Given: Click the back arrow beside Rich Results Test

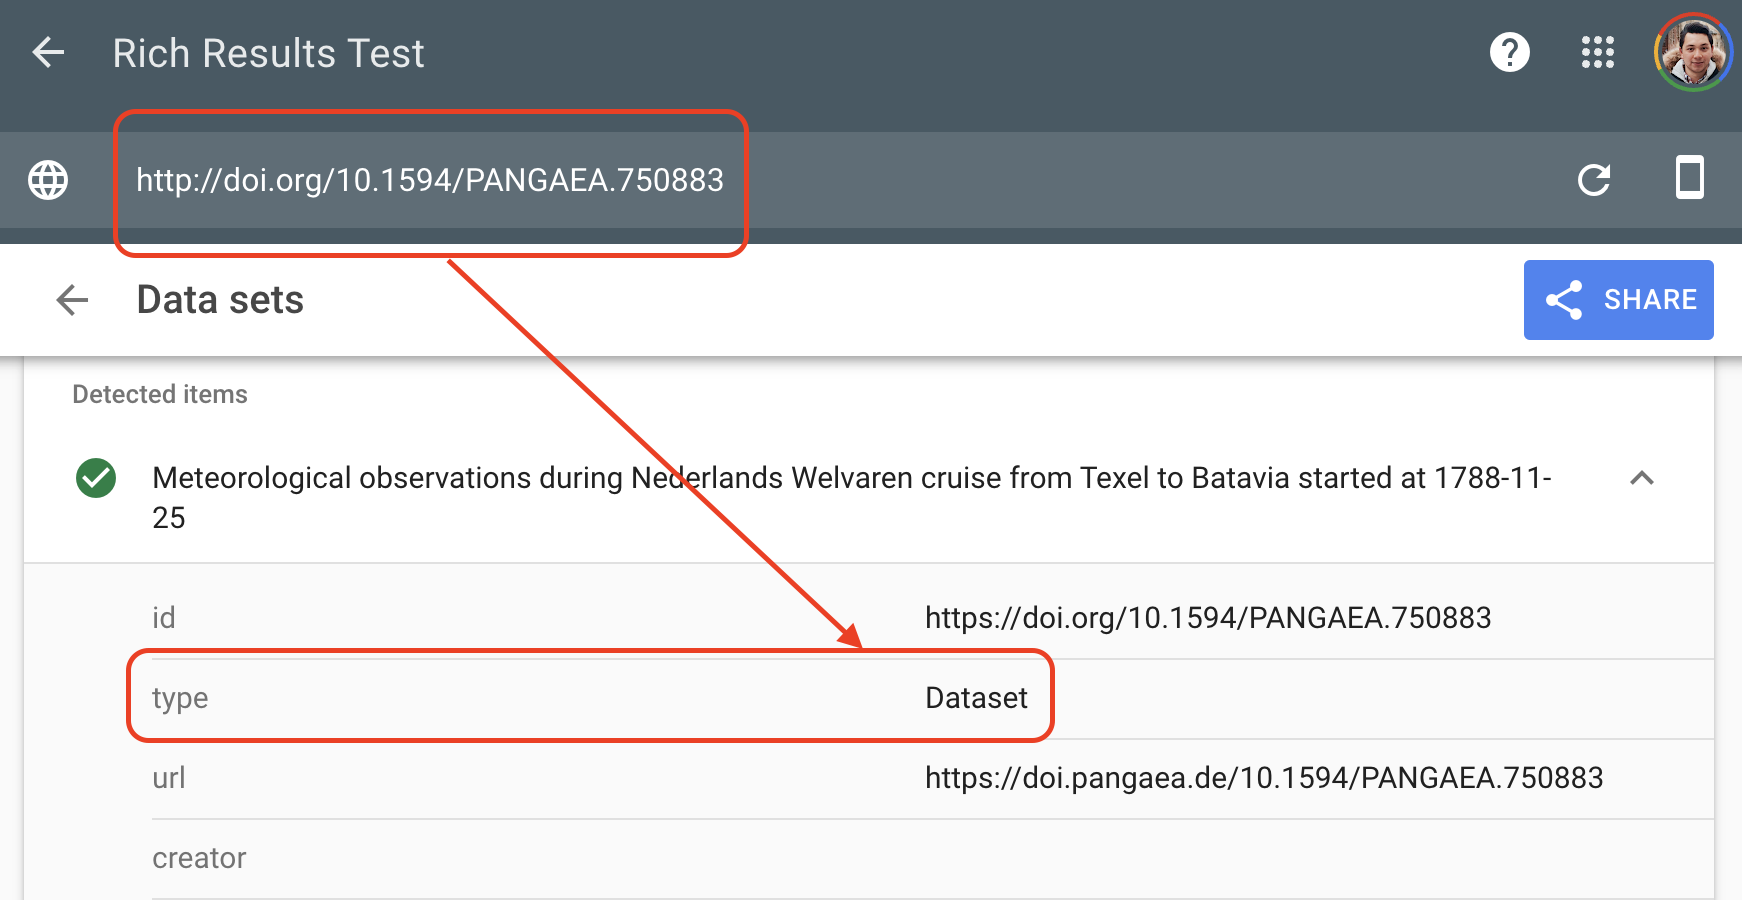Looking at the screenshot, I should 47,54.
